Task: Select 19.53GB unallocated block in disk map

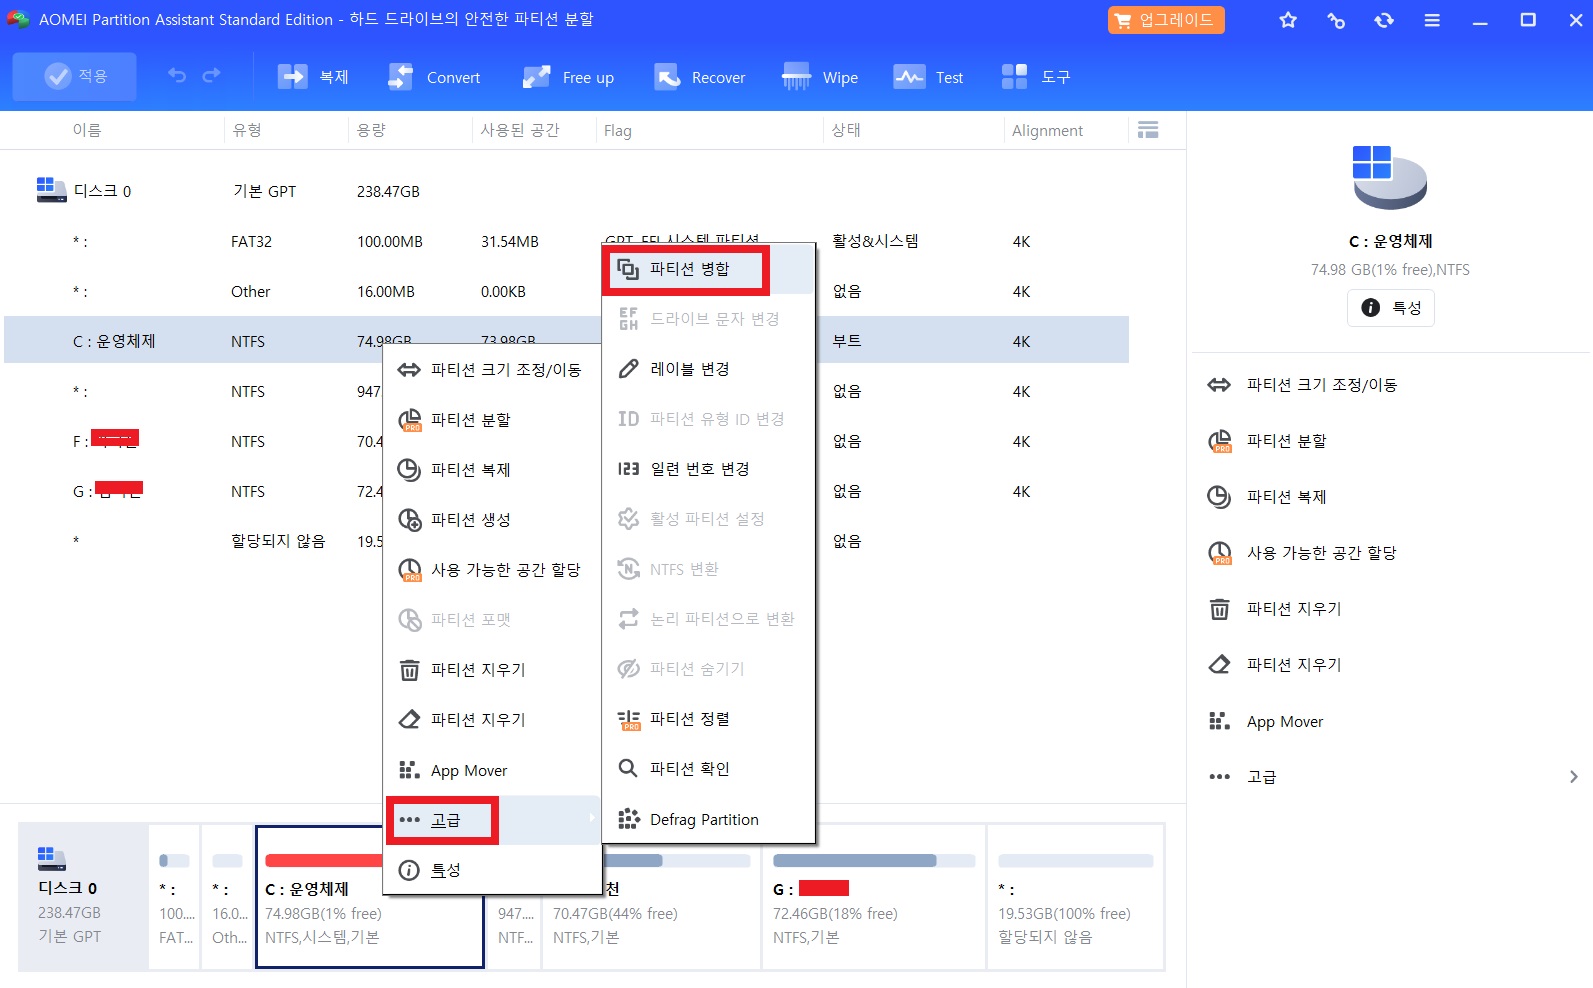Action: click(x=1075, y=897)
